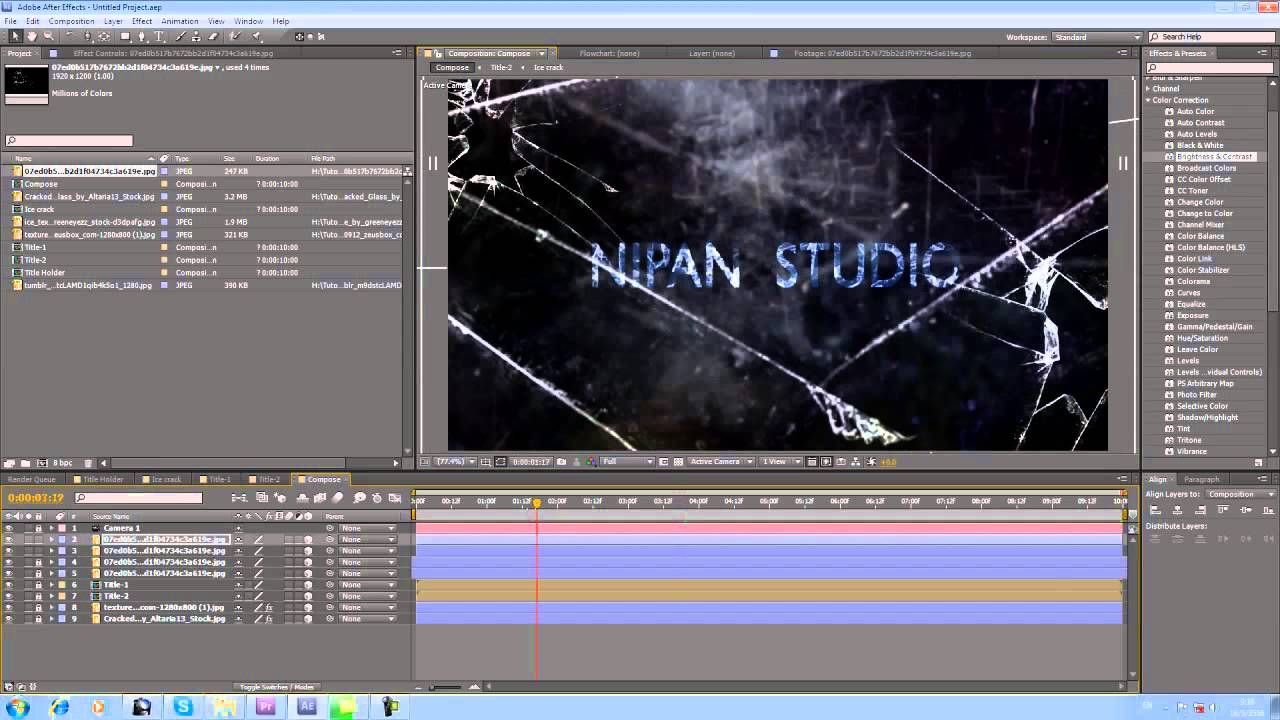Viewport: 1280px width, 720px height.
Task: Open the Align Layers to Composition dropdown
Action: pyautogui.click(x=1241, y=494)
